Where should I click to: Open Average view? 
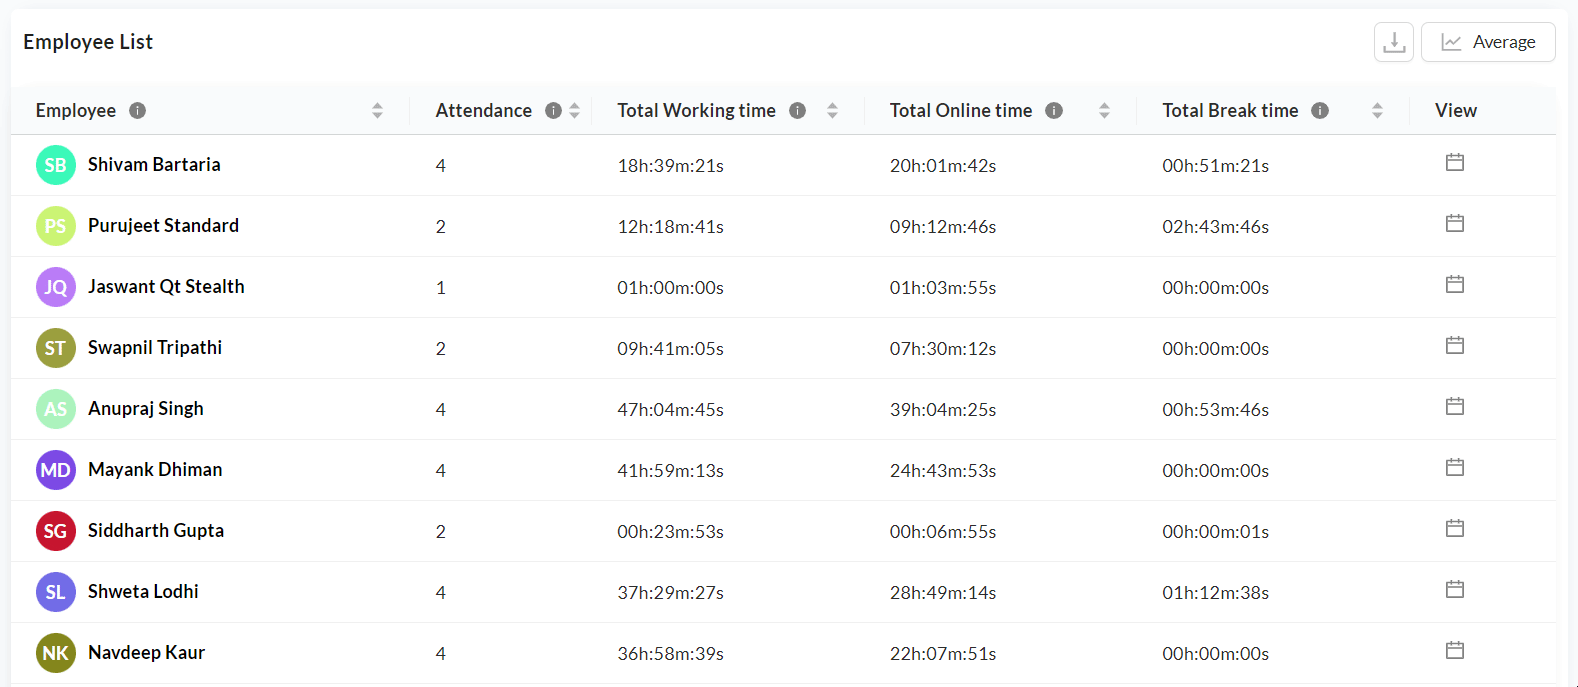[x=1488, y=42]
